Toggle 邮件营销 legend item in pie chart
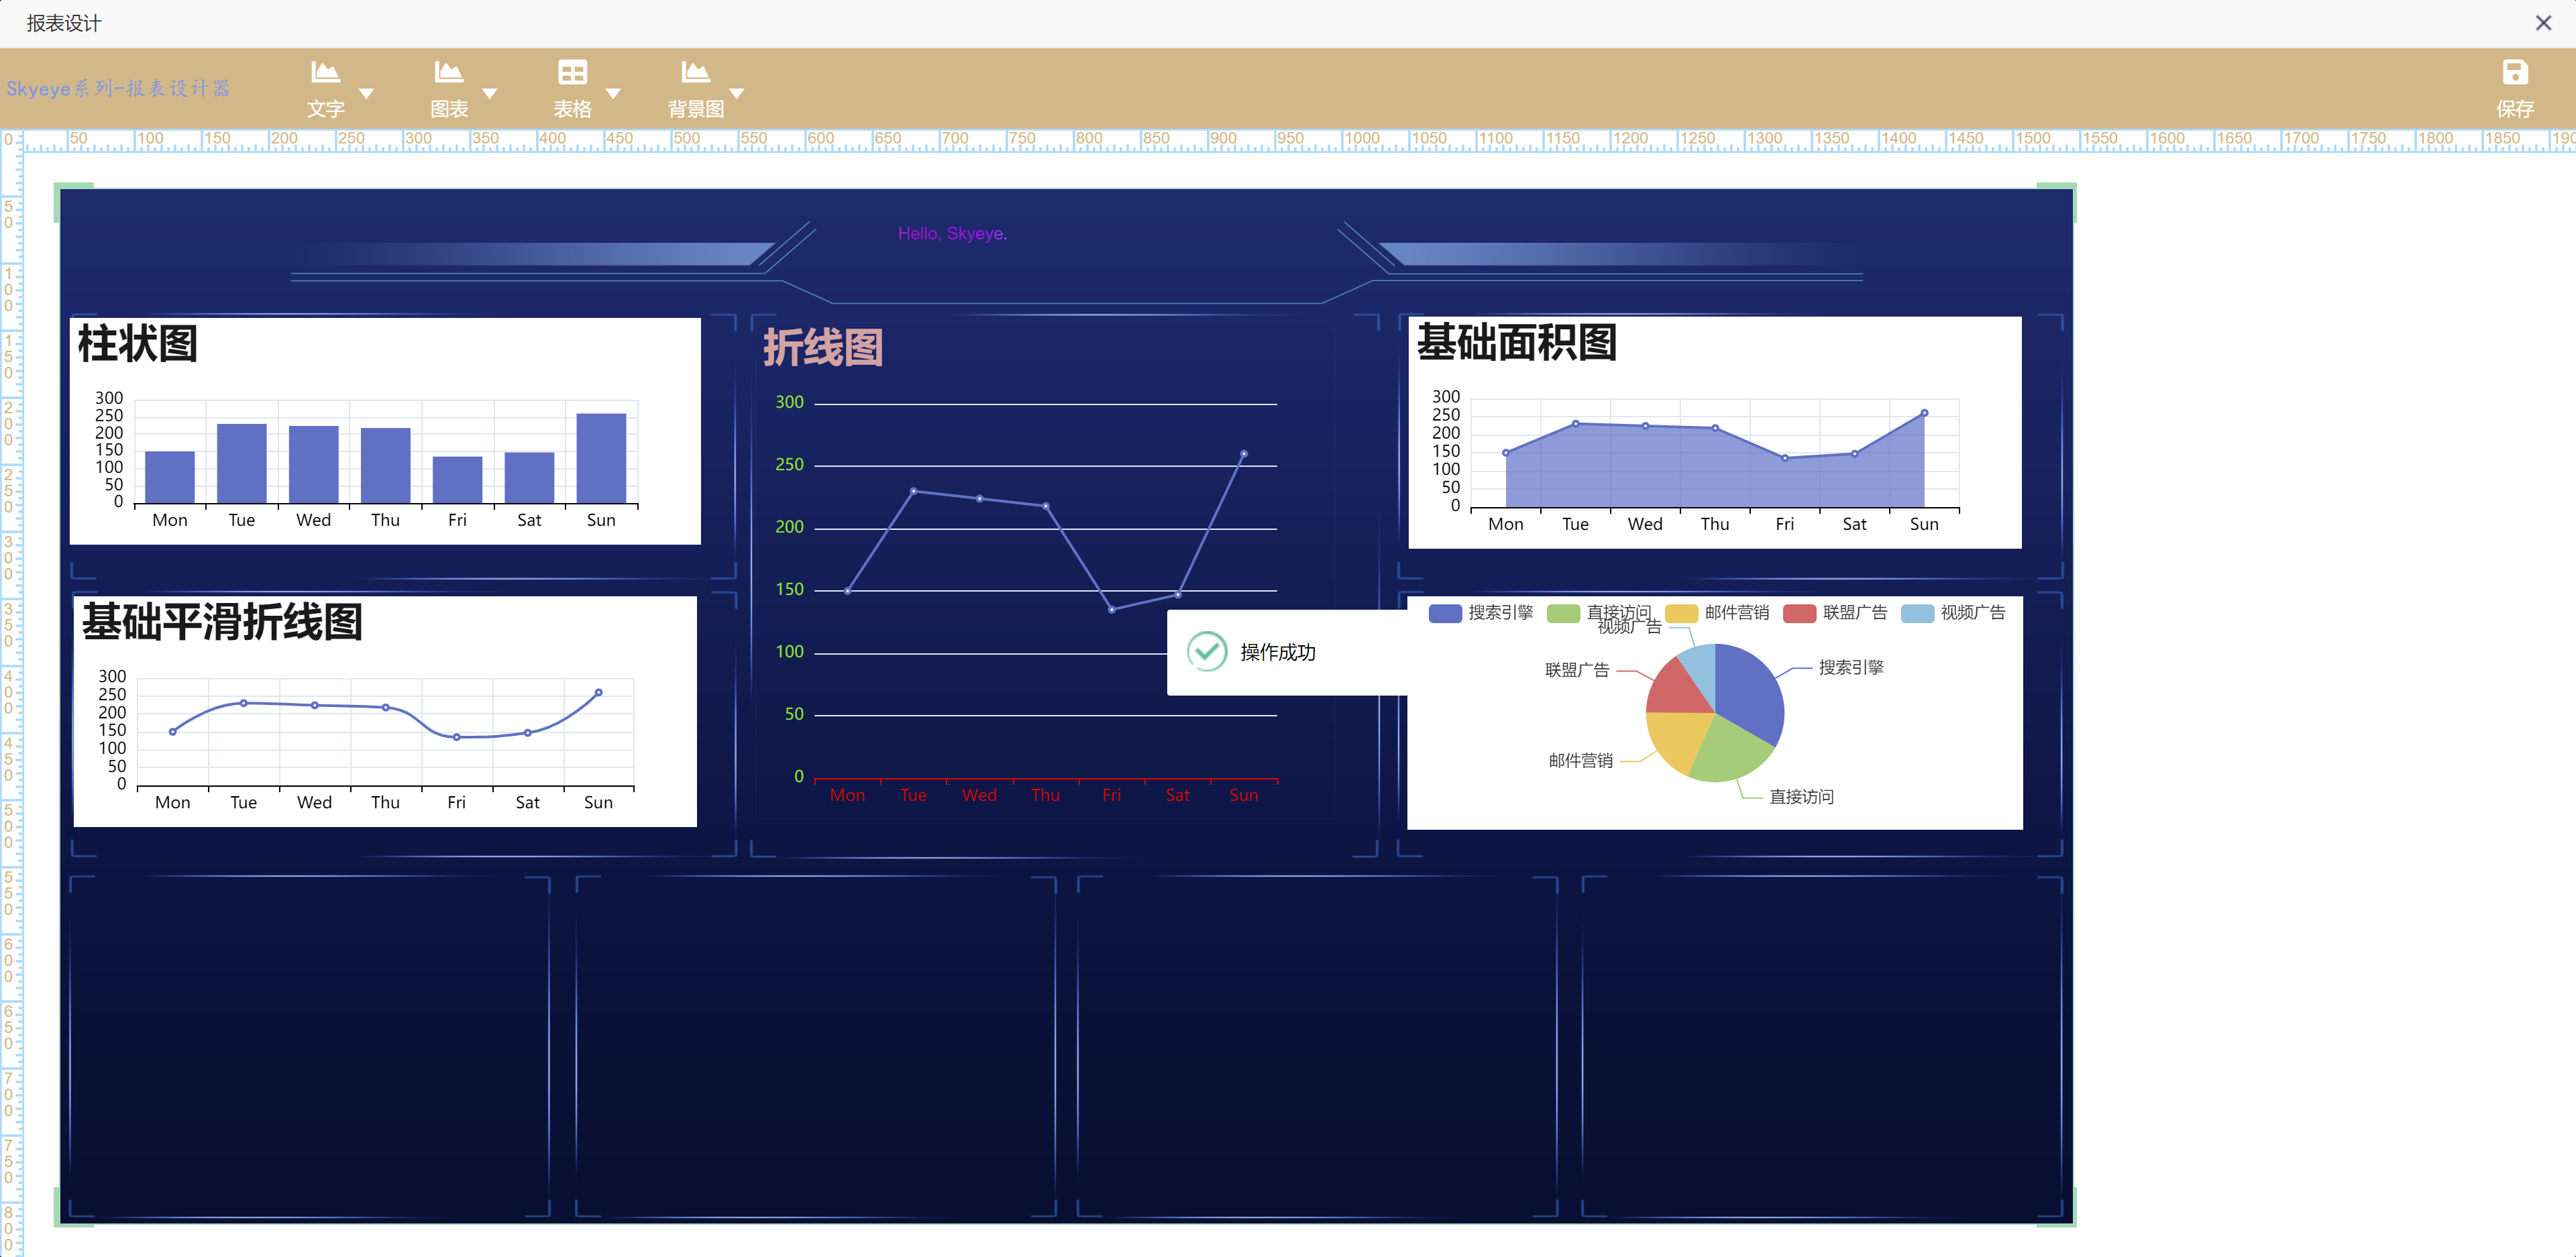Screen dimensions: 2576x1257 point(1716,613)
